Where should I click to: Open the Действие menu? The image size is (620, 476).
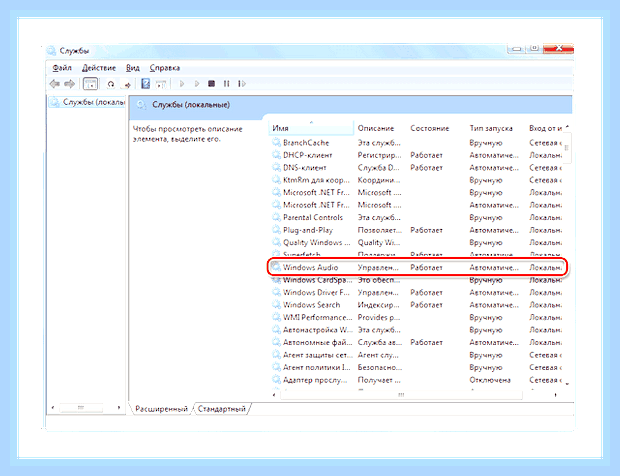coord(99,68)
